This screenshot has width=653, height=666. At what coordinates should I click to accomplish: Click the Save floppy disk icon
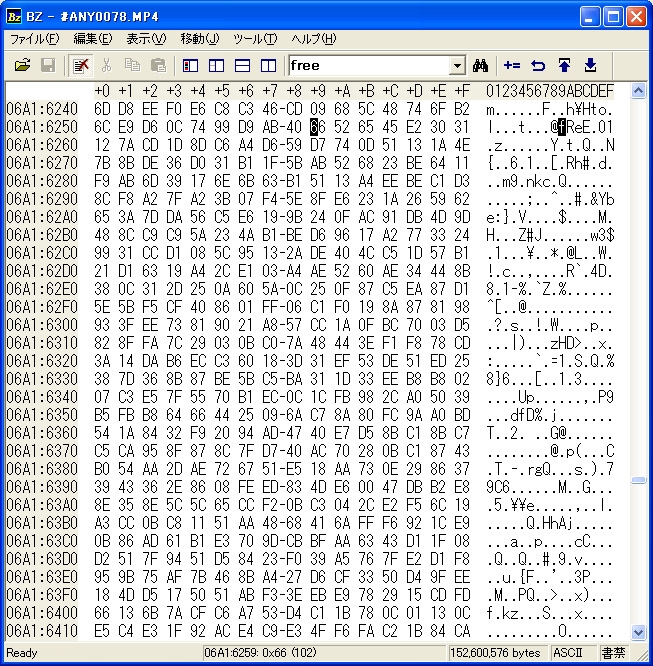point(48,65)
